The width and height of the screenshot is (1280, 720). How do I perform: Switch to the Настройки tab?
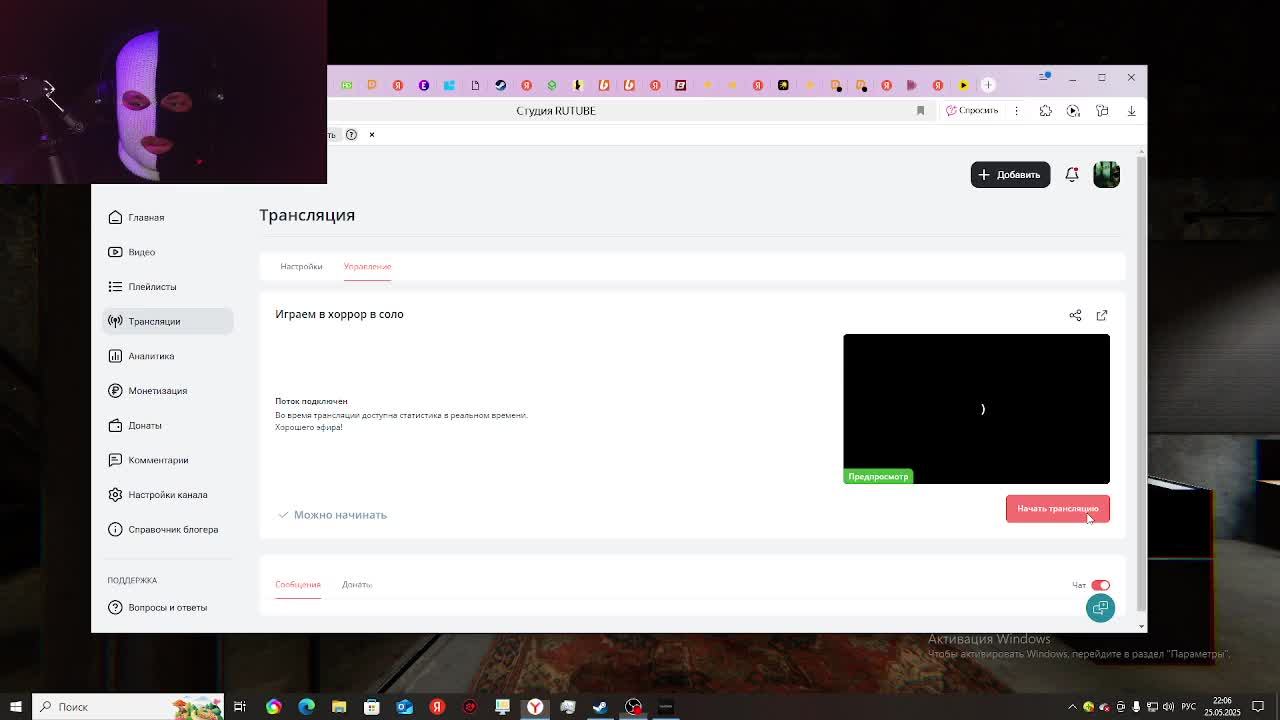pyautogui.click(x=301, y=266)
